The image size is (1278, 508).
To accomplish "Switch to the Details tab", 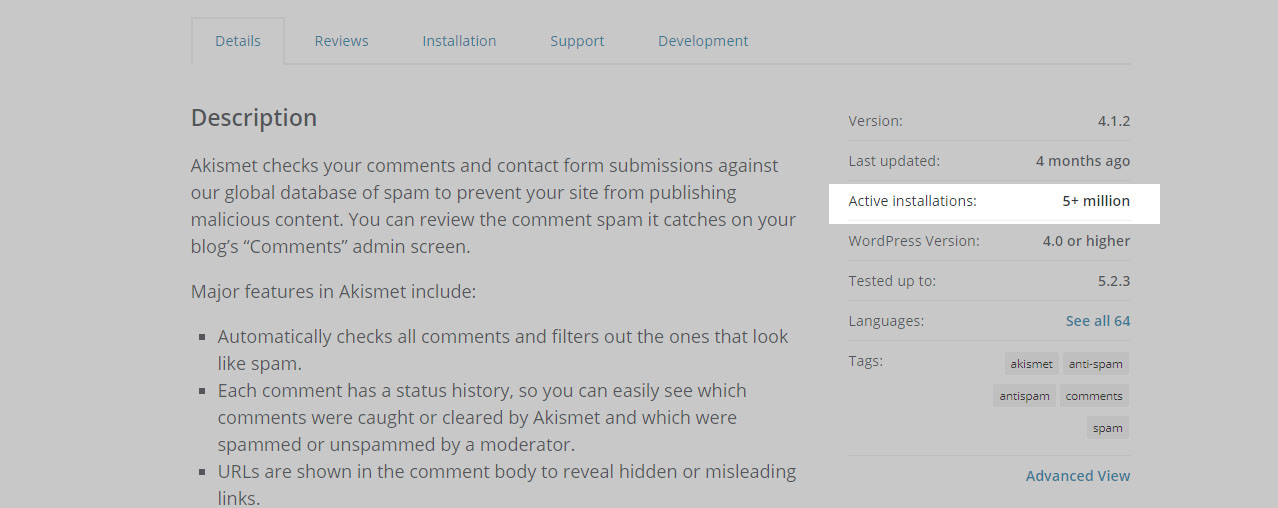I will point(238,41).
